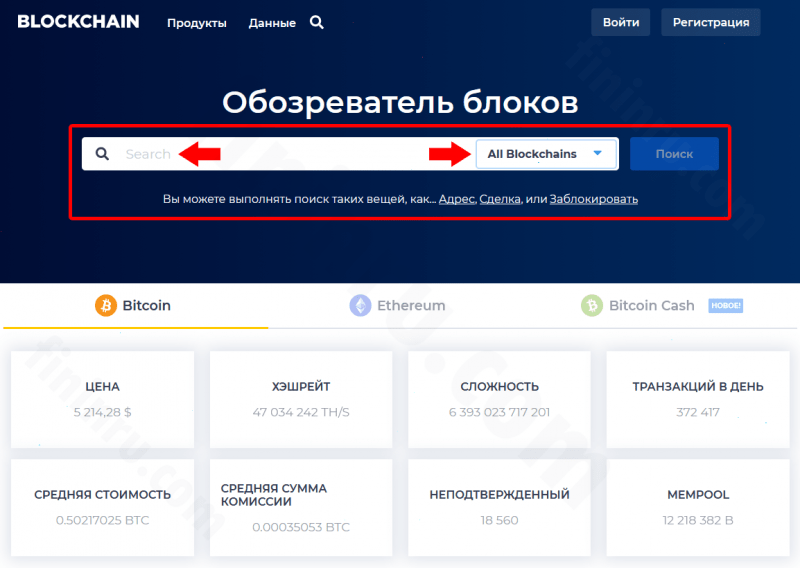Switch to the Bitcoin tab
Viewport: 800px width, 568px height.
point(136,306)
